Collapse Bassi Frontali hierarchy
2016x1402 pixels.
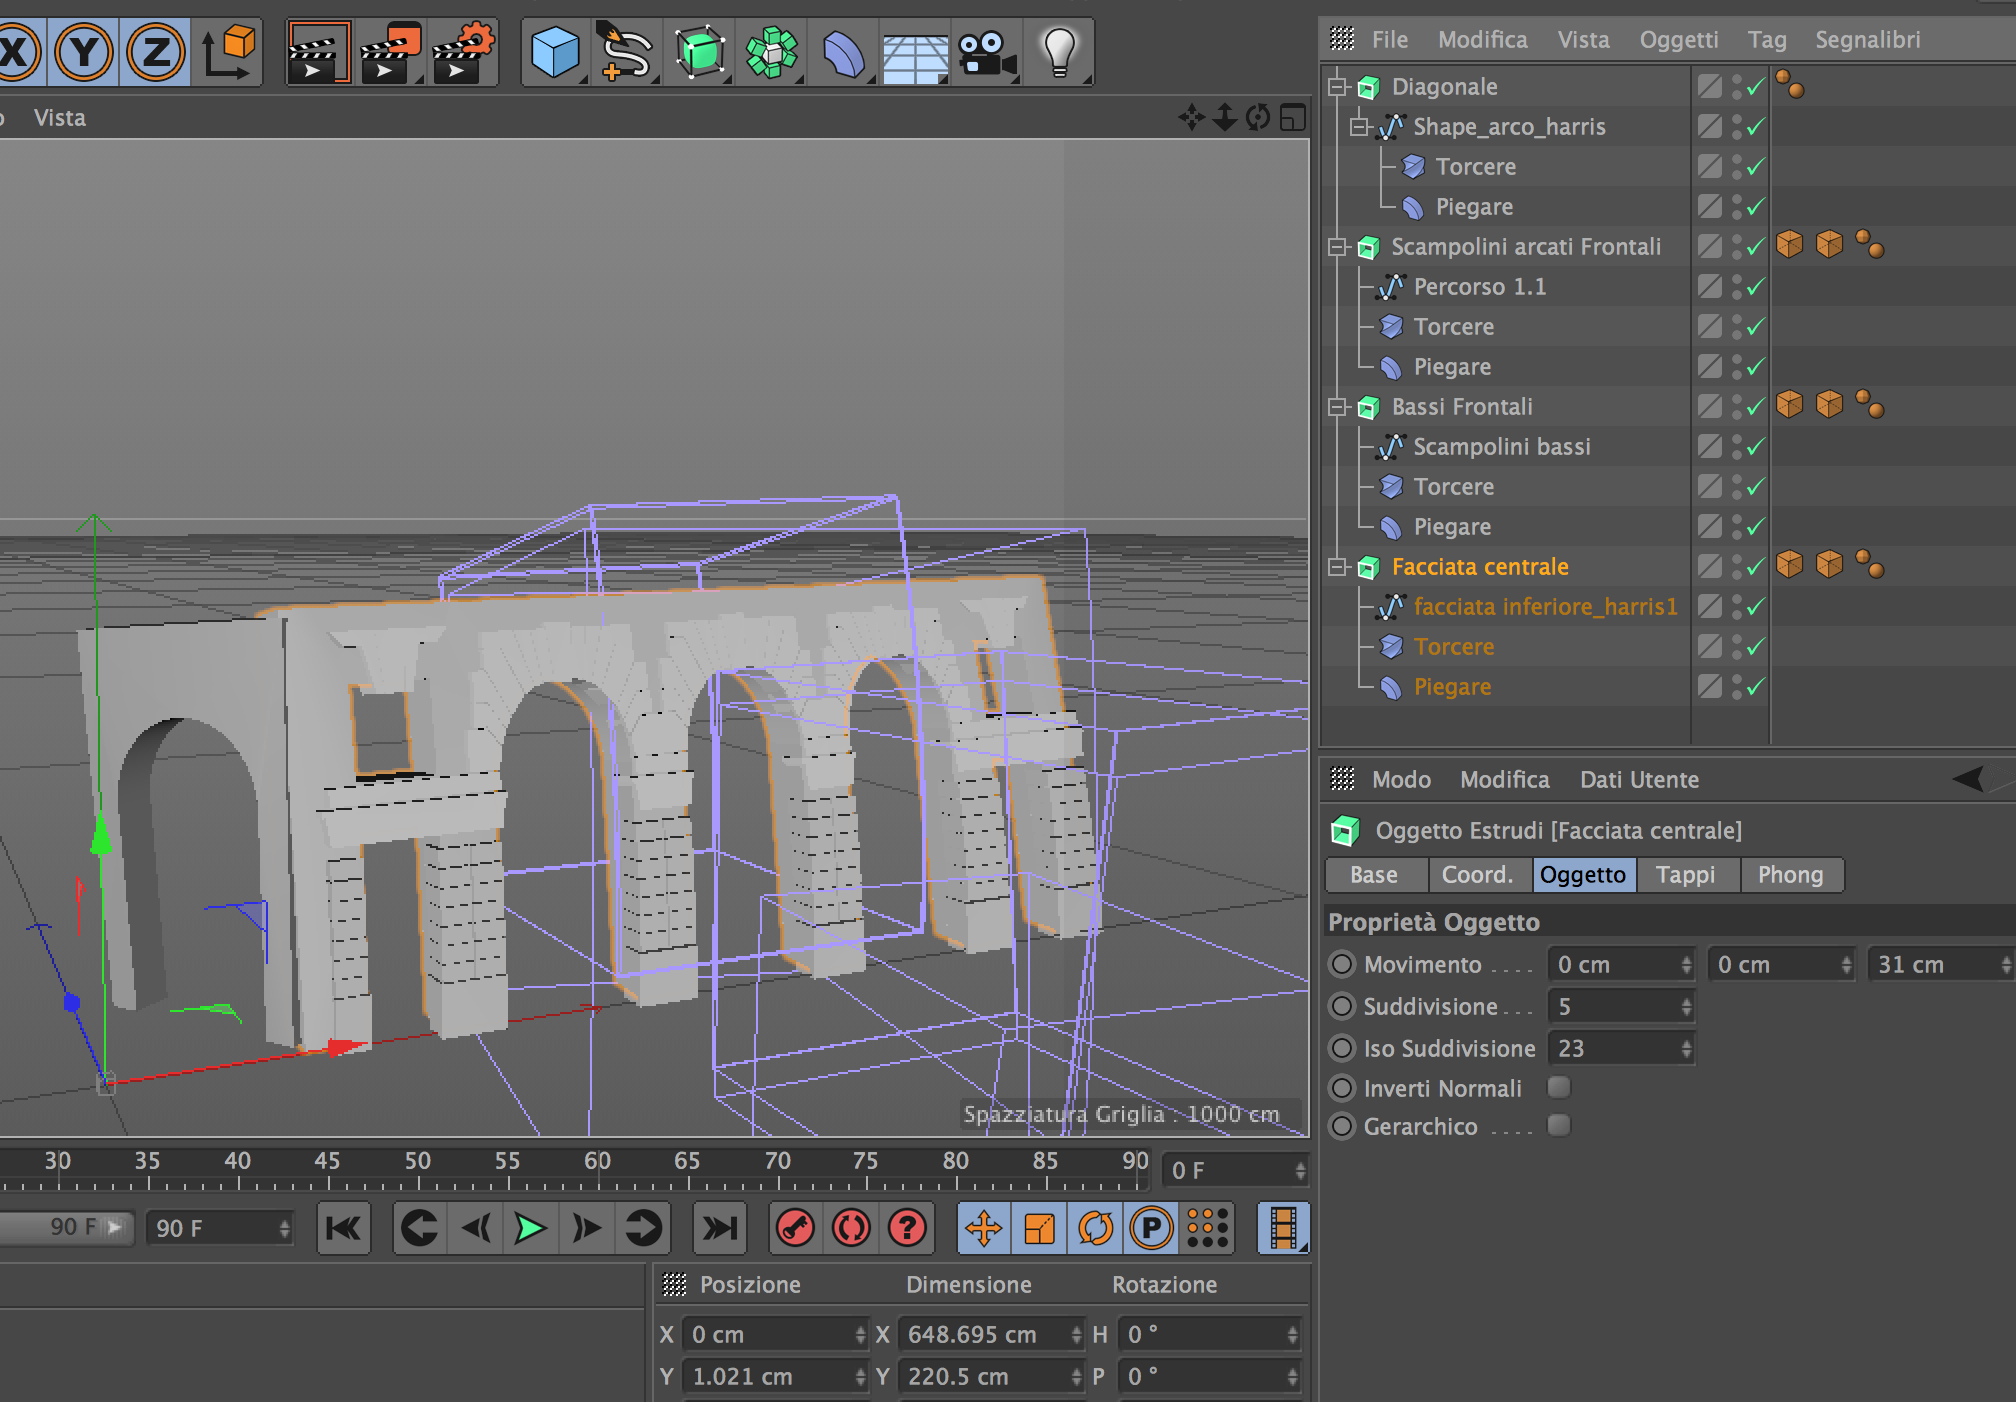[x=1337, y=407]
